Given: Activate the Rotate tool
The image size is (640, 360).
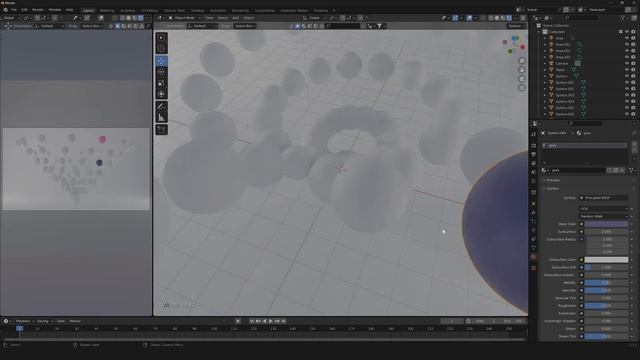Looking at the screenshot, I should (162, 72).
